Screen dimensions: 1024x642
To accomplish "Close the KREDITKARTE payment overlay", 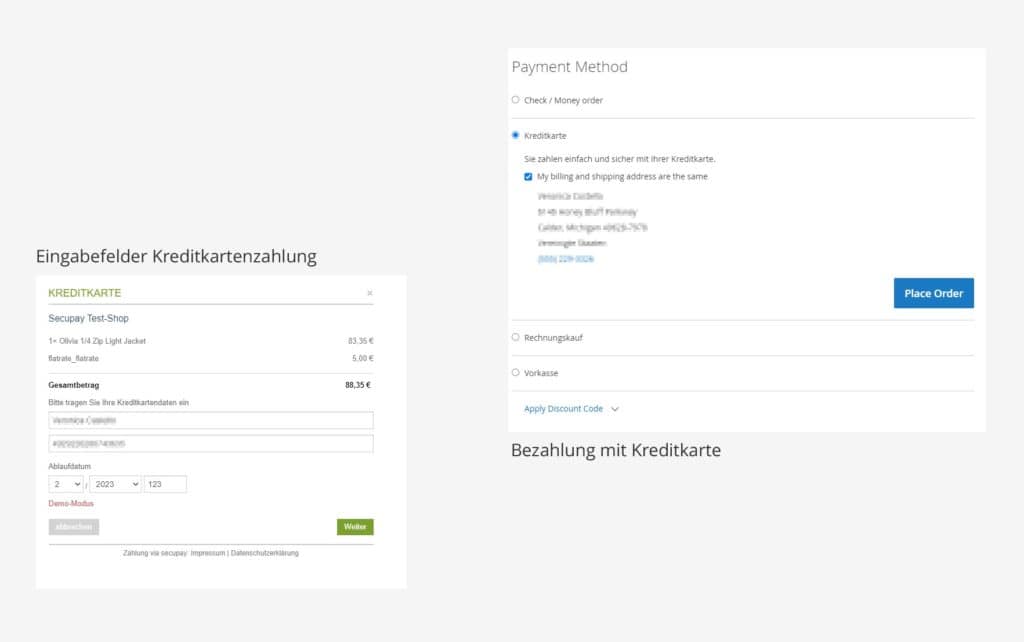I will pos(371,292).
